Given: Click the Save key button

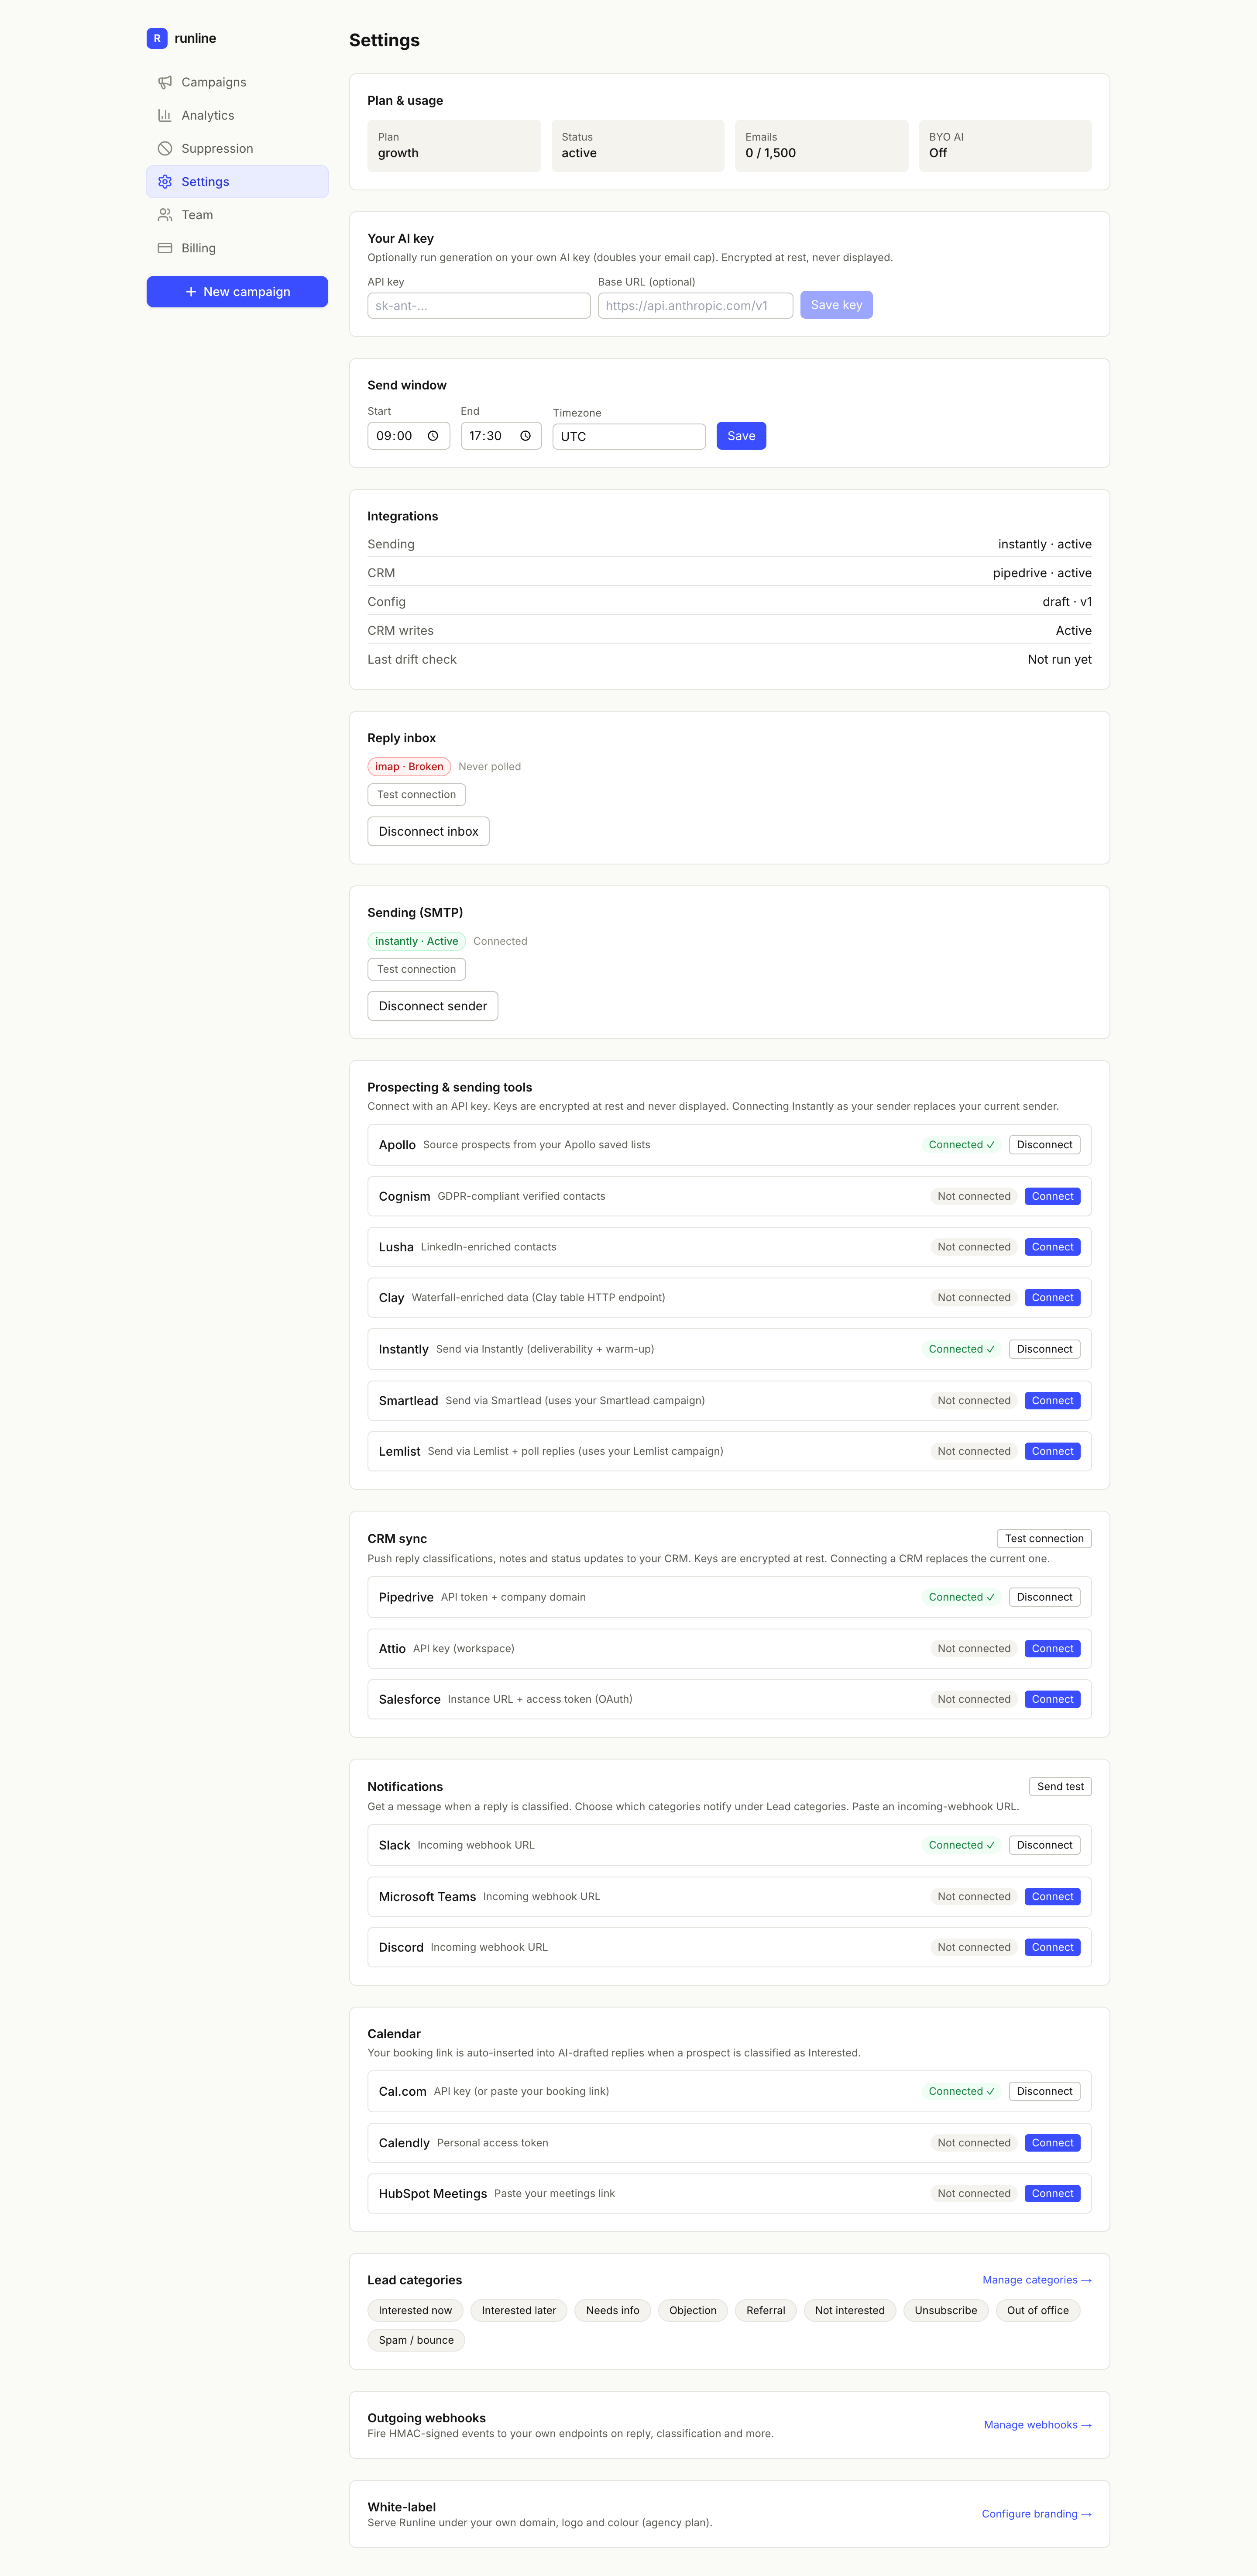Looking at the screenshot, I should pyautogui.click(x=836, y=305).
